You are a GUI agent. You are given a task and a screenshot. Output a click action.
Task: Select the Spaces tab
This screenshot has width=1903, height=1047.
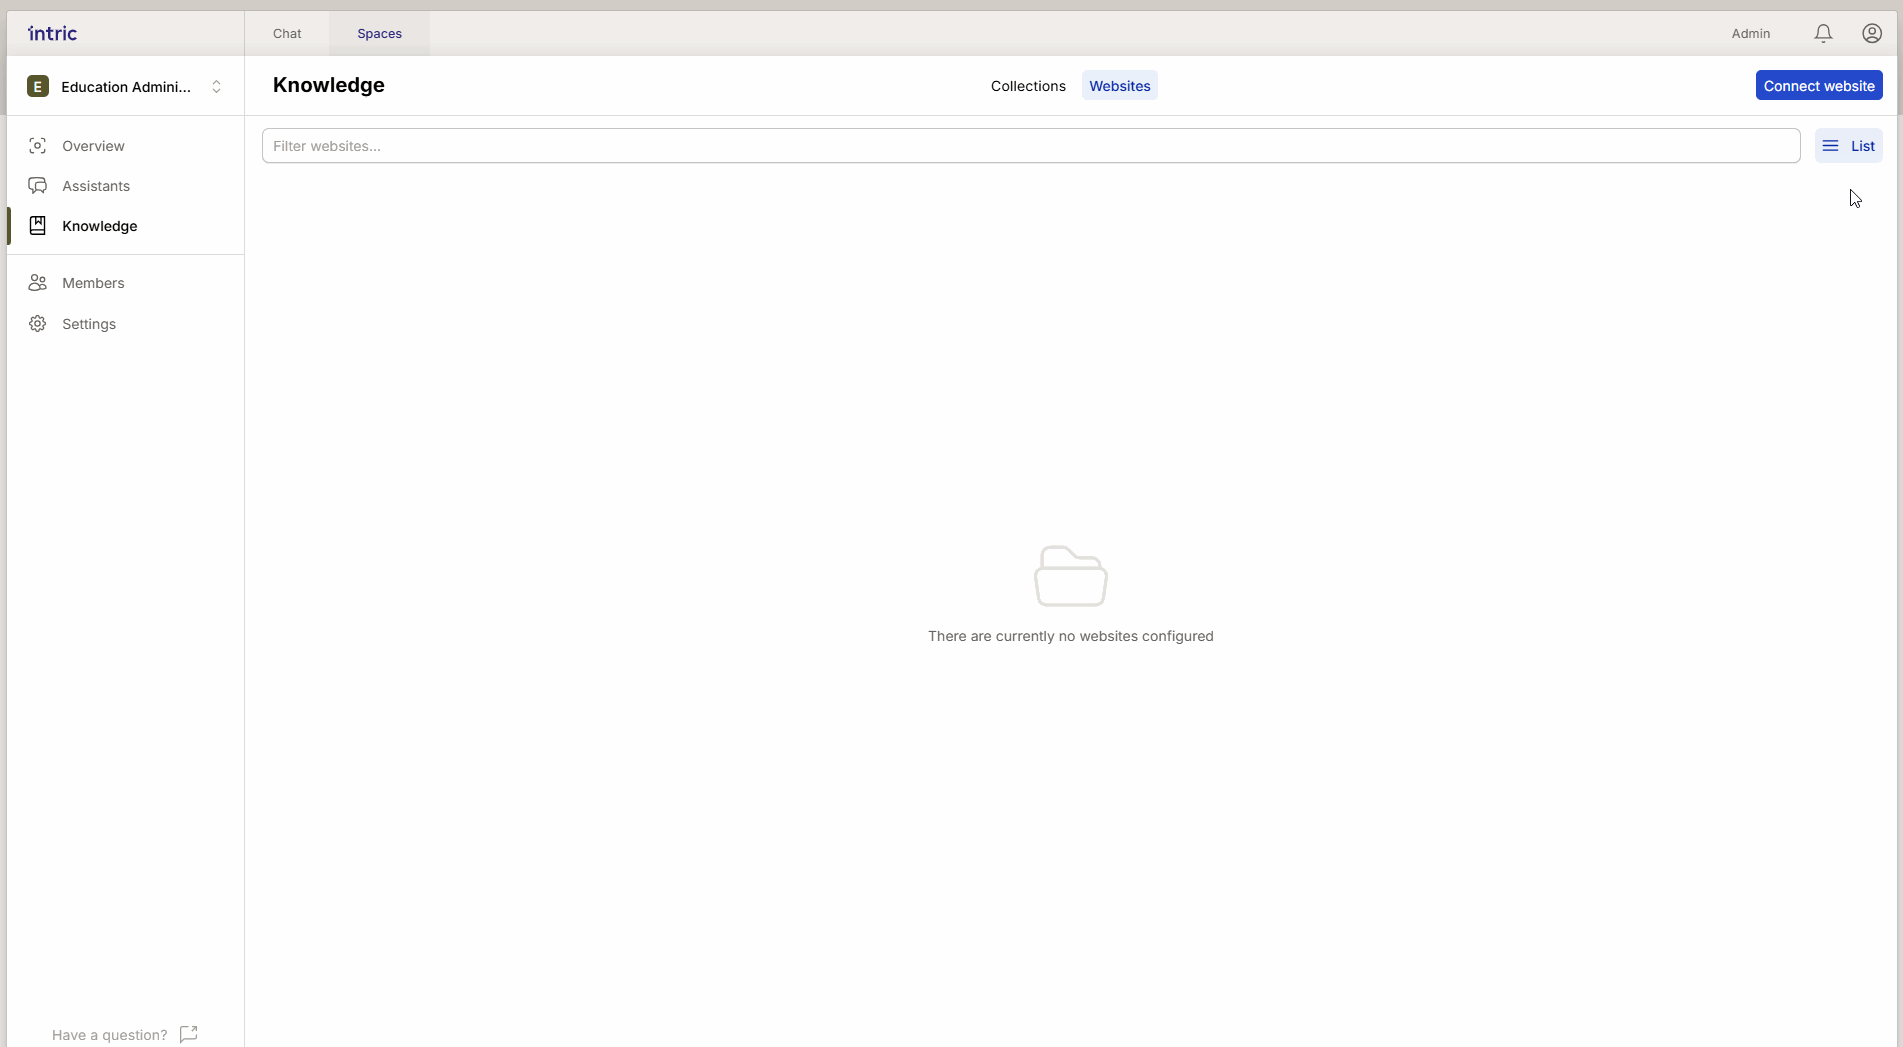point(379,34)
